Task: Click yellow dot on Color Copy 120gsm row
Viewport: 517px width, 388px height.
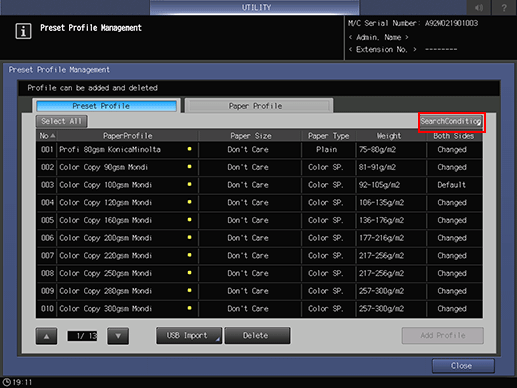Action: [189, 202]
